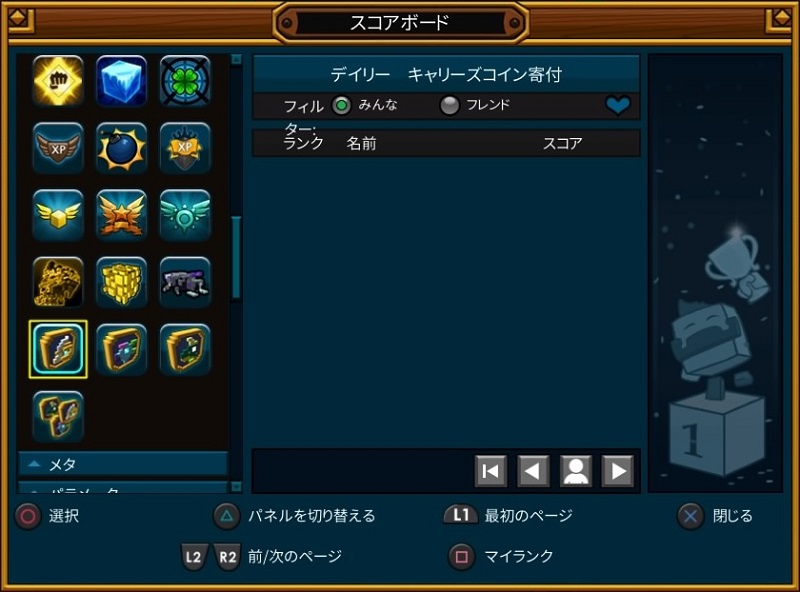Go to the next leaderboard page
The height and width of the screenshot is (592, 800).
click(x=618, y=471)
